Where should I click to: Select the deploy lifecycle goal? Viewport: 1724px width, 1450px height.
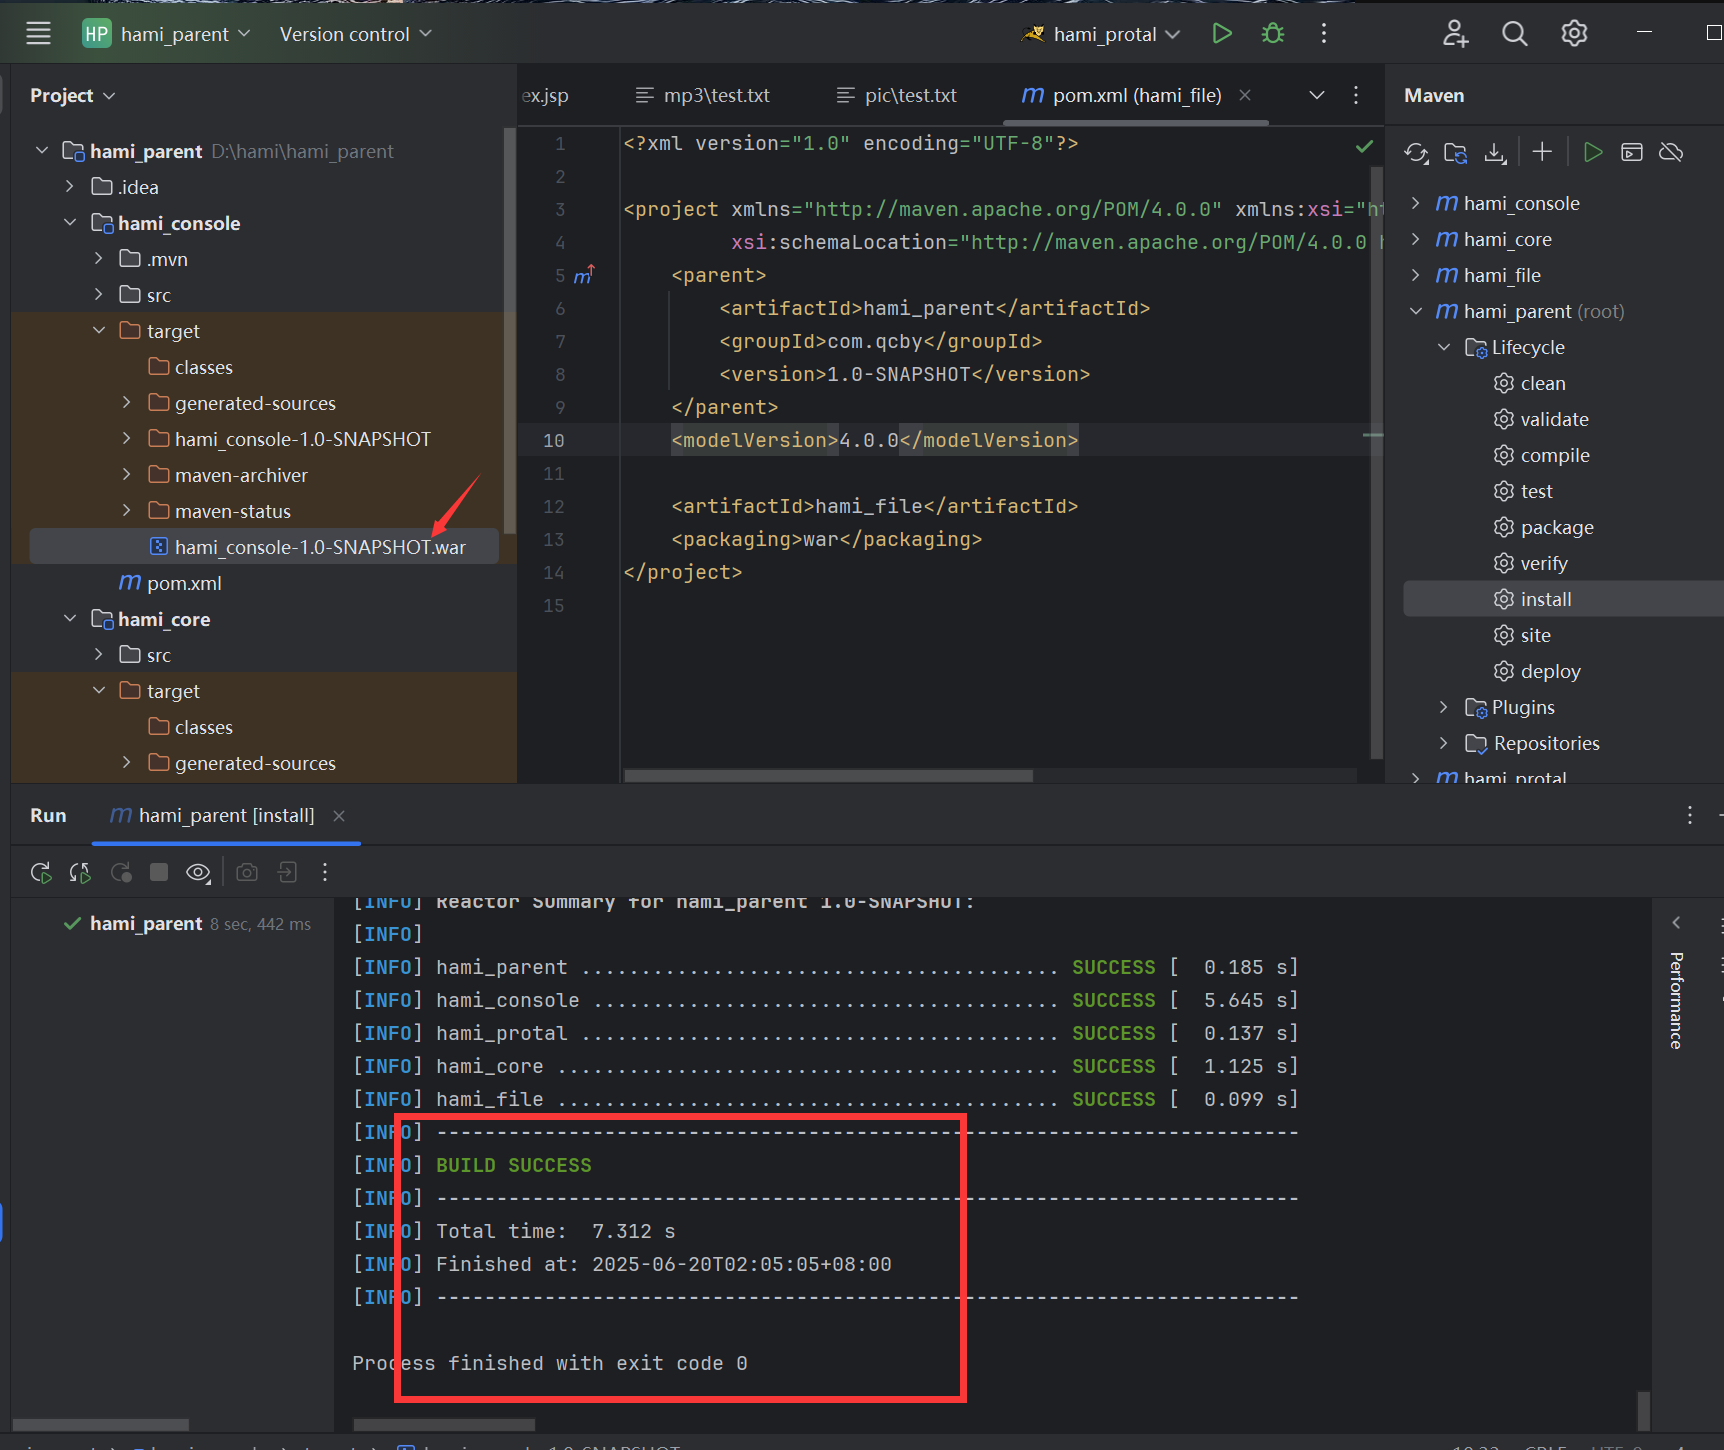click(x=1550, y=671)
